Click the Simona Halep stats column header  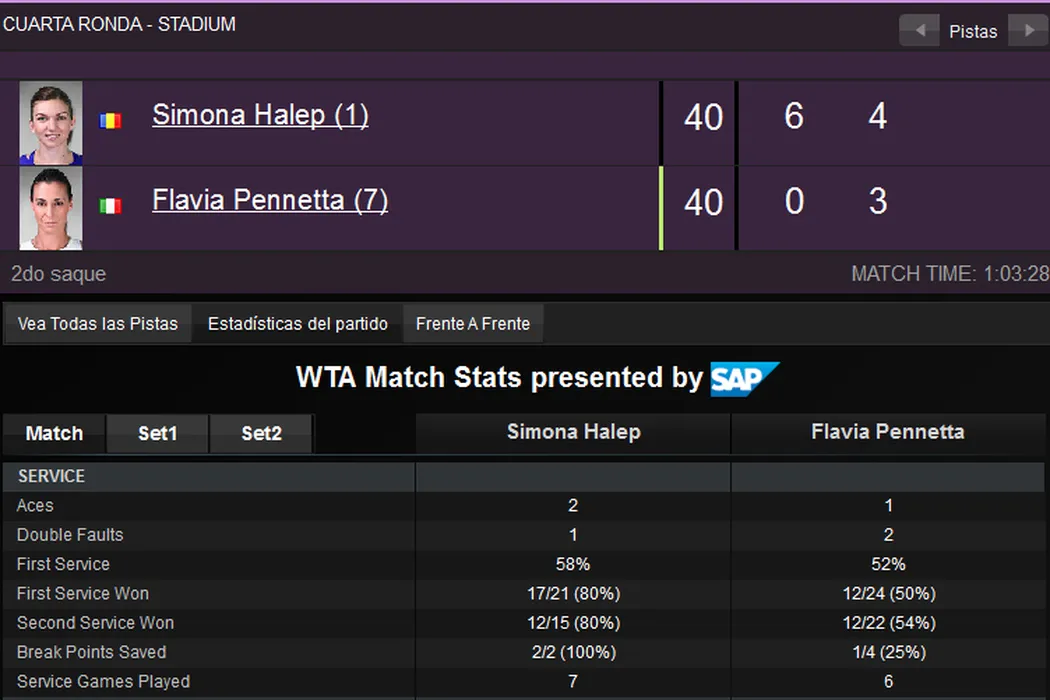[x=573, y=433]
